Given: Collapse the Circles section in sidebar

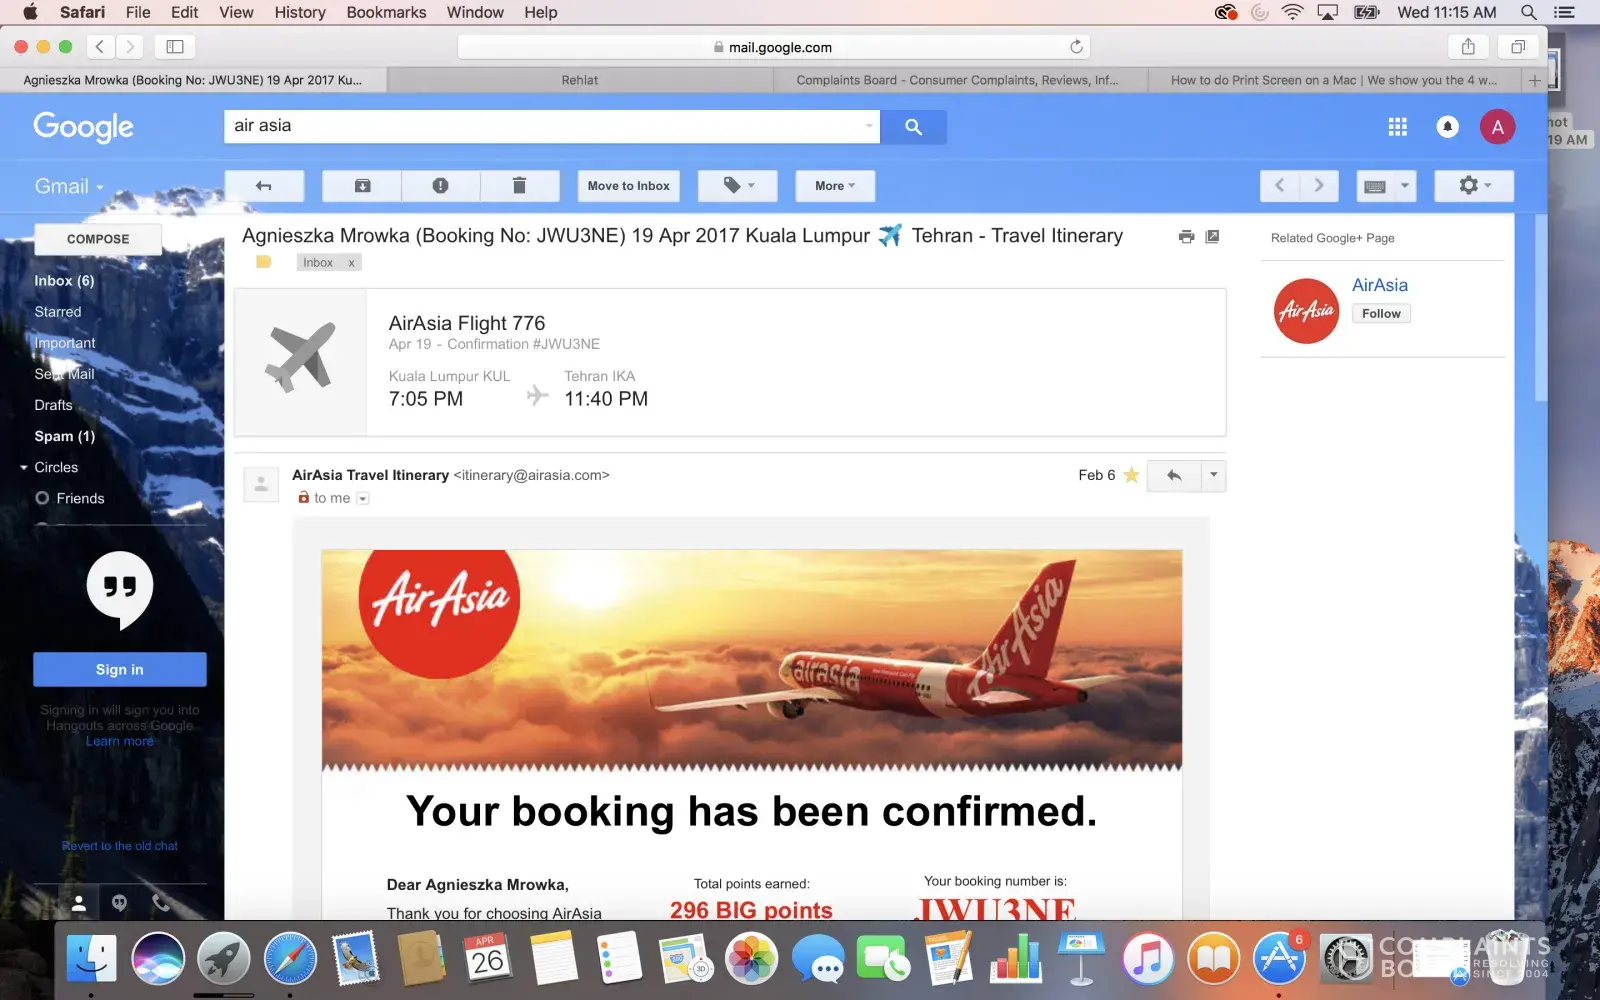Looking at the screenshot, I should tap(24, 467).
